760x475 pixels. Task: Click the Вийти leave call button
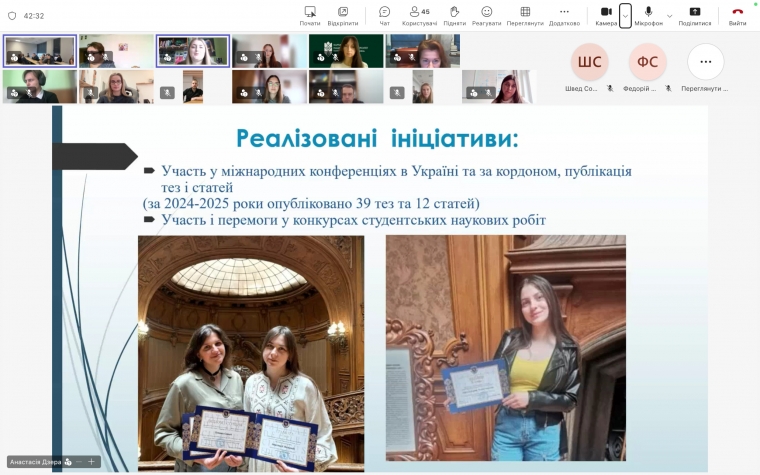click(737, 15)
